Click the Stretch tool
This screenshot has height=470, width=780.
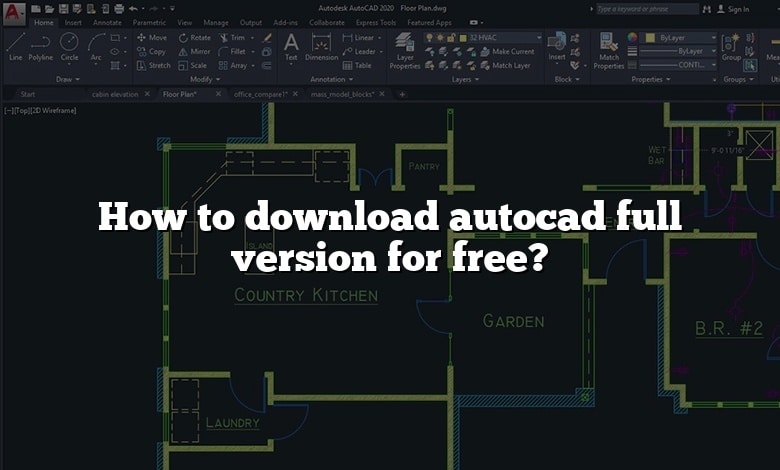(153, 65)
